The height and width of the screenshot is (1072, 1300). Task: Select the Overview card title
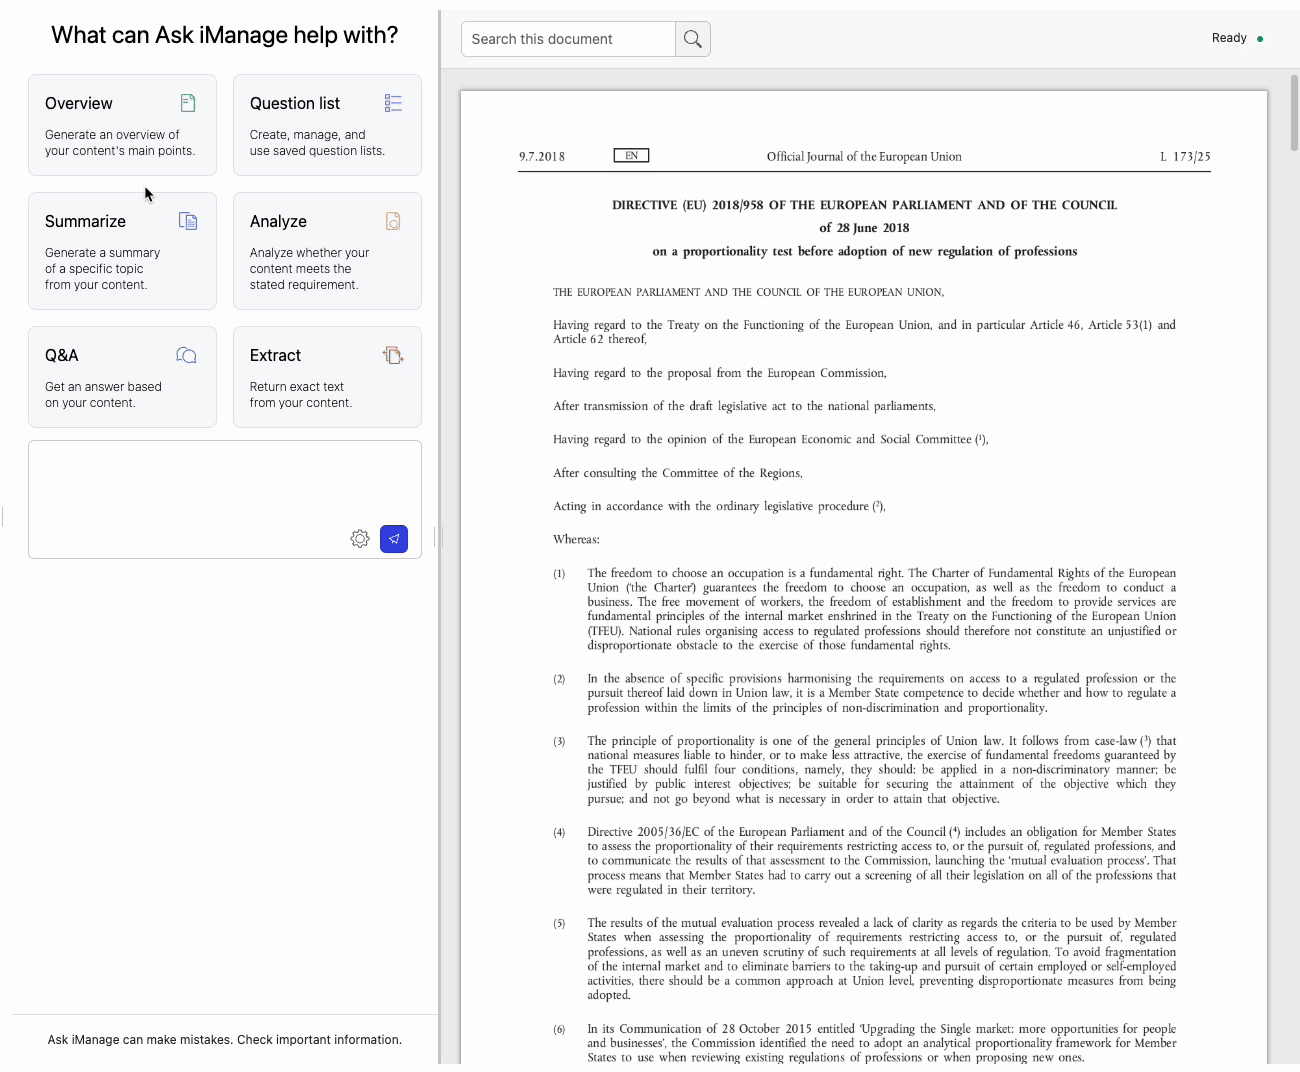[79, 104]
